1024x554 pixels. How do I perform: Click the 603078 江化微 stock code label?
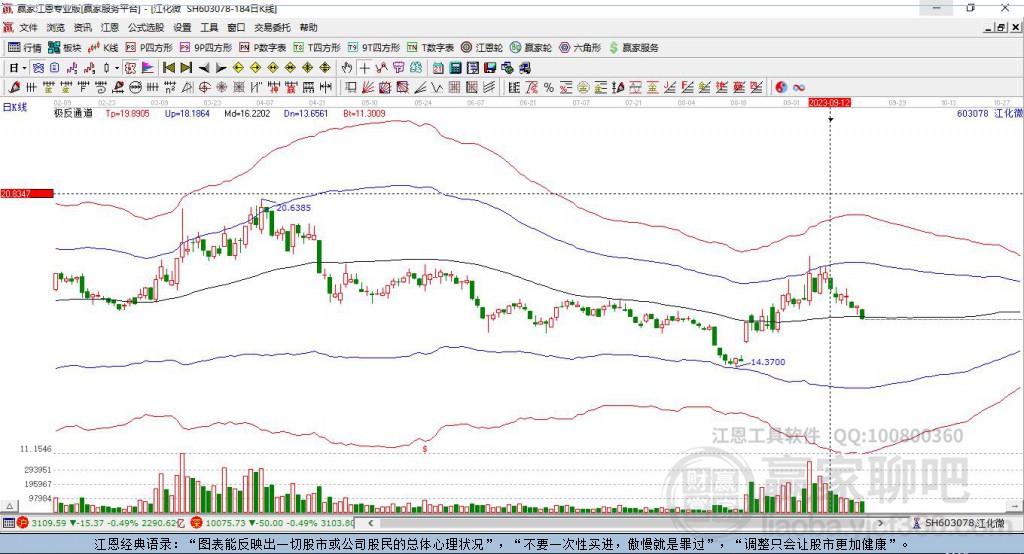(x=989, y=113)
